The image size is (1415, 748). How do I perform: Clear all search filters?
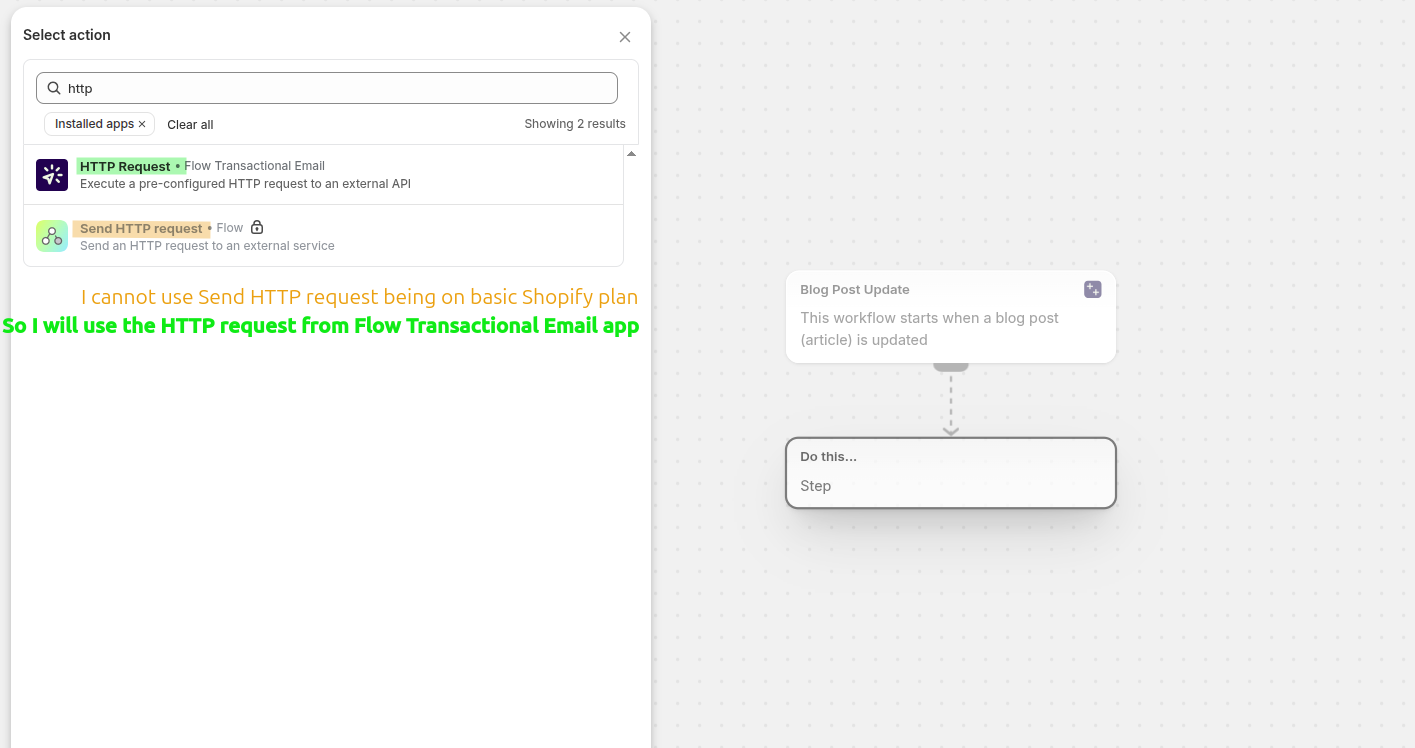coord(190,125)
